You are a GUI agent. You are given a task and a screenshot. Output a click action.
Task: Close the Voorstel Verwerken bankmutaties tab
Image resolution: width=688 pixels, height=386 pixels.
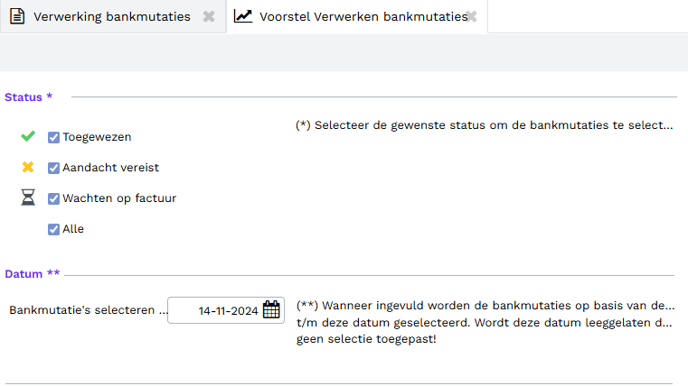pyautogui.click(x=471, y=17)
